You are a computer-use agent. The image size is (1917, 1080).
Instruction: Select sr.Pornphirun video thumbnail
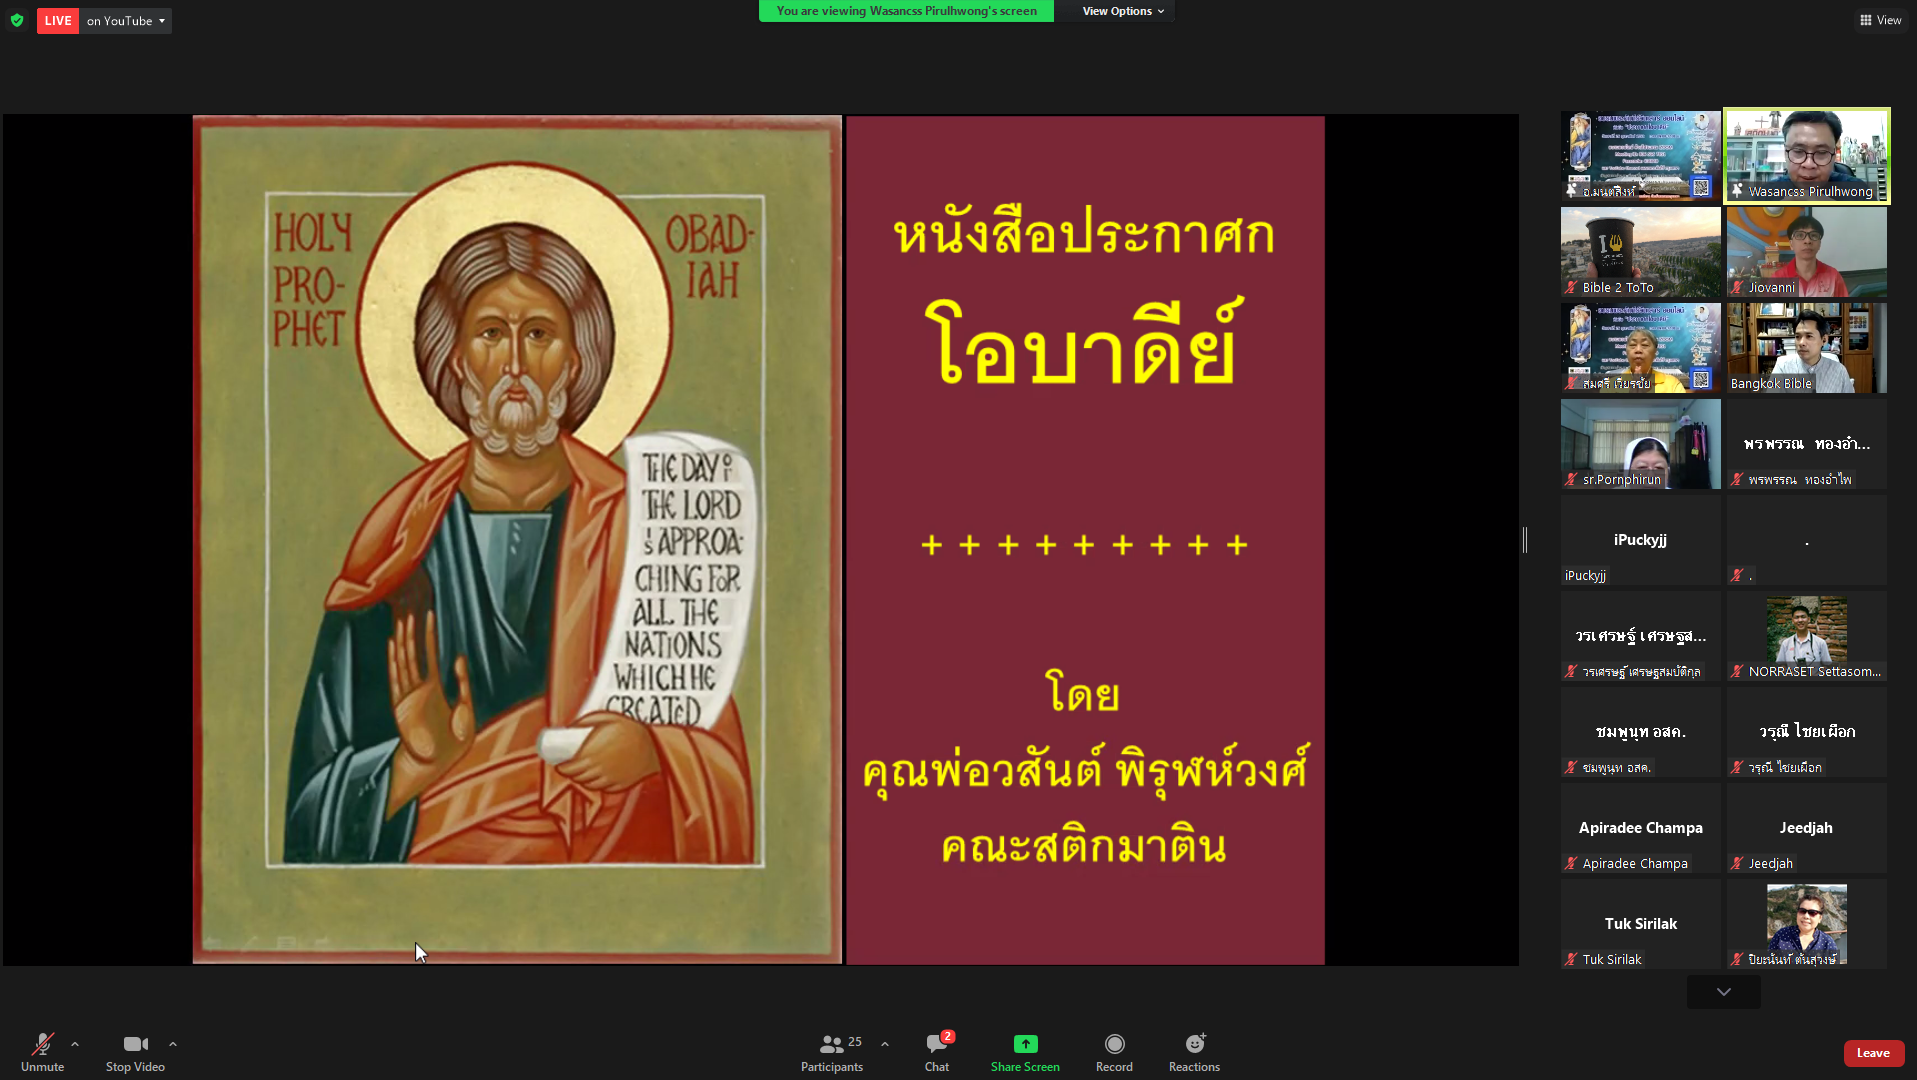[1640, 443]
